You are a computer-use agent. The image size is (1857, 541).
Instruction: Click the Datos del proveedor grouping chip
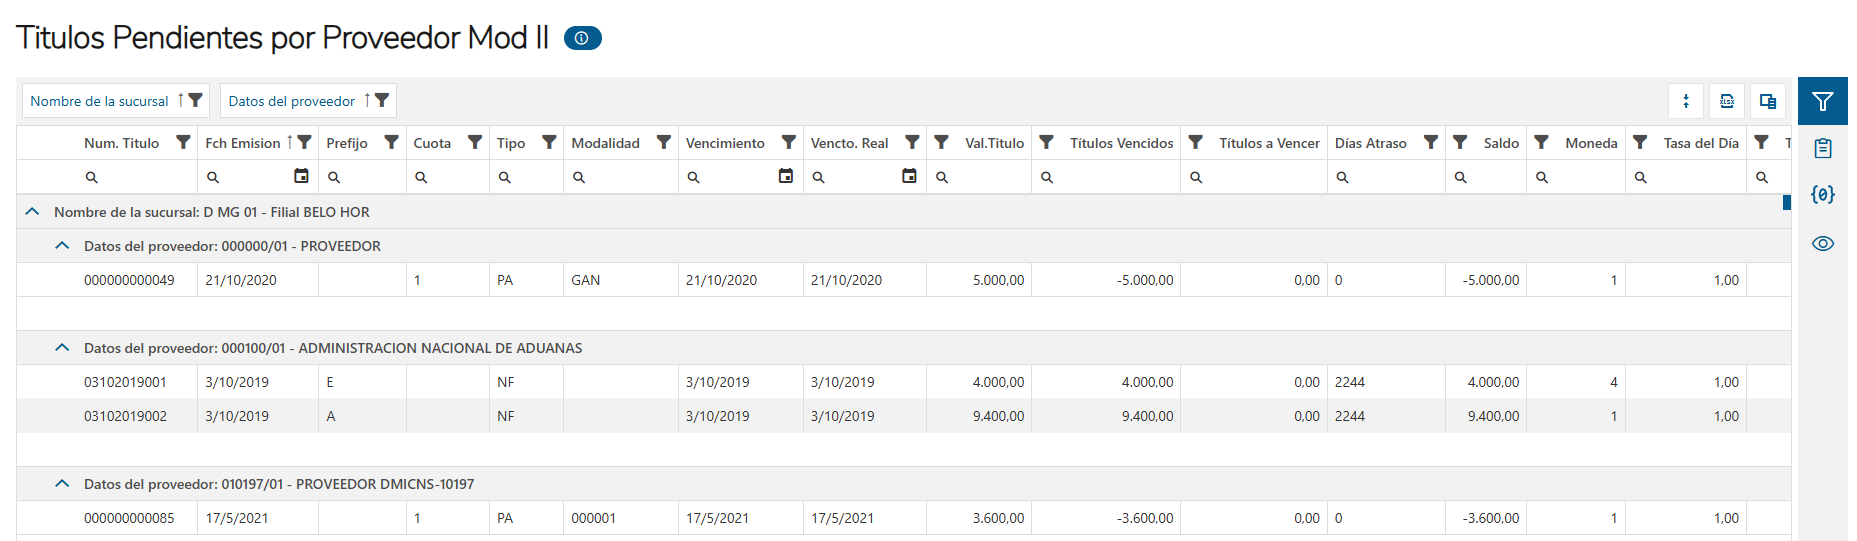pyautogui.click(x=291, y=101)
